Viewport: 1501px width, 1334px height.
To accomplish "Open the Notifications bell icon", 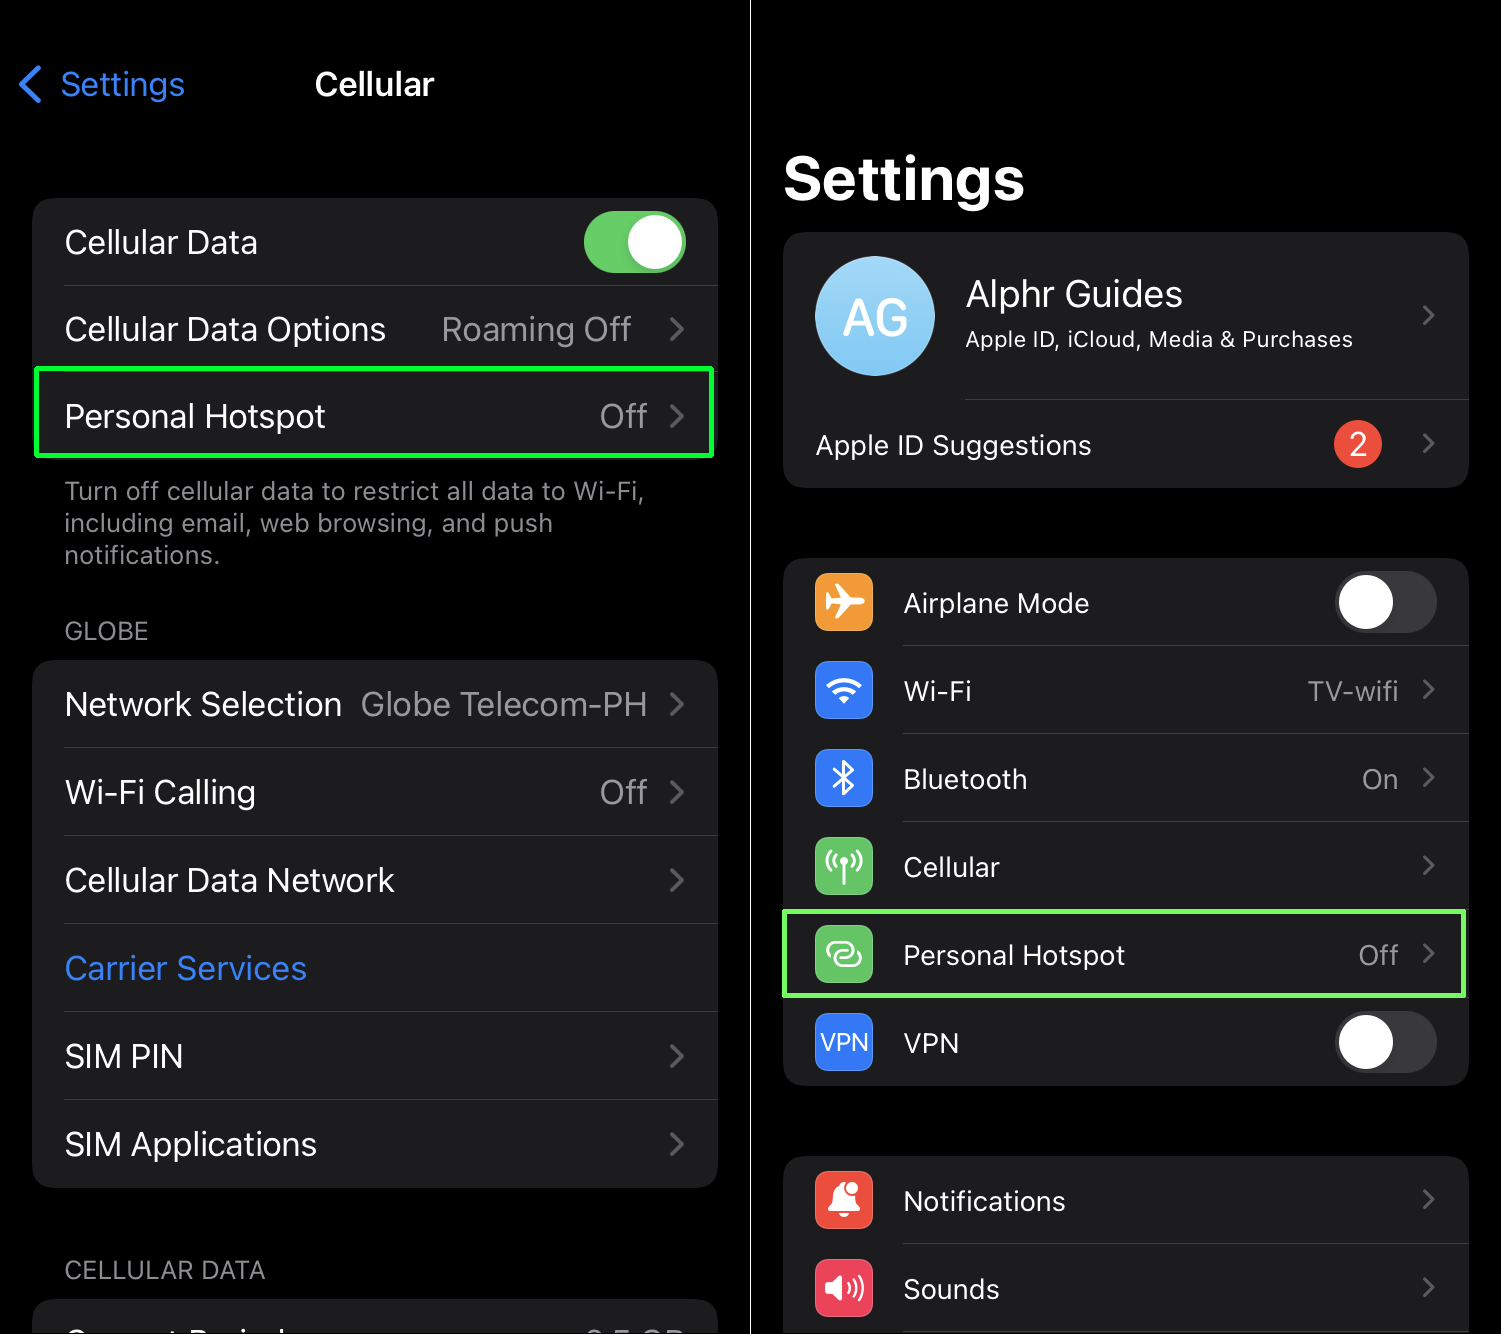I will click(x=843, y=1200).
